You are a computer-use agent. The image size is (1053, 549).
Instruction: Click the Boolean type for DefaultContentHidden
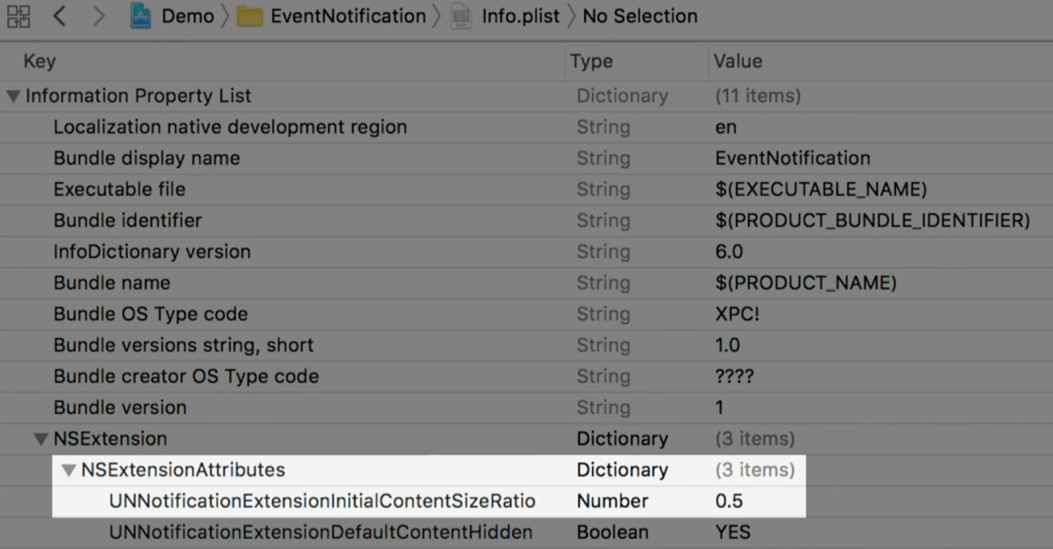(x=612, y=532)
